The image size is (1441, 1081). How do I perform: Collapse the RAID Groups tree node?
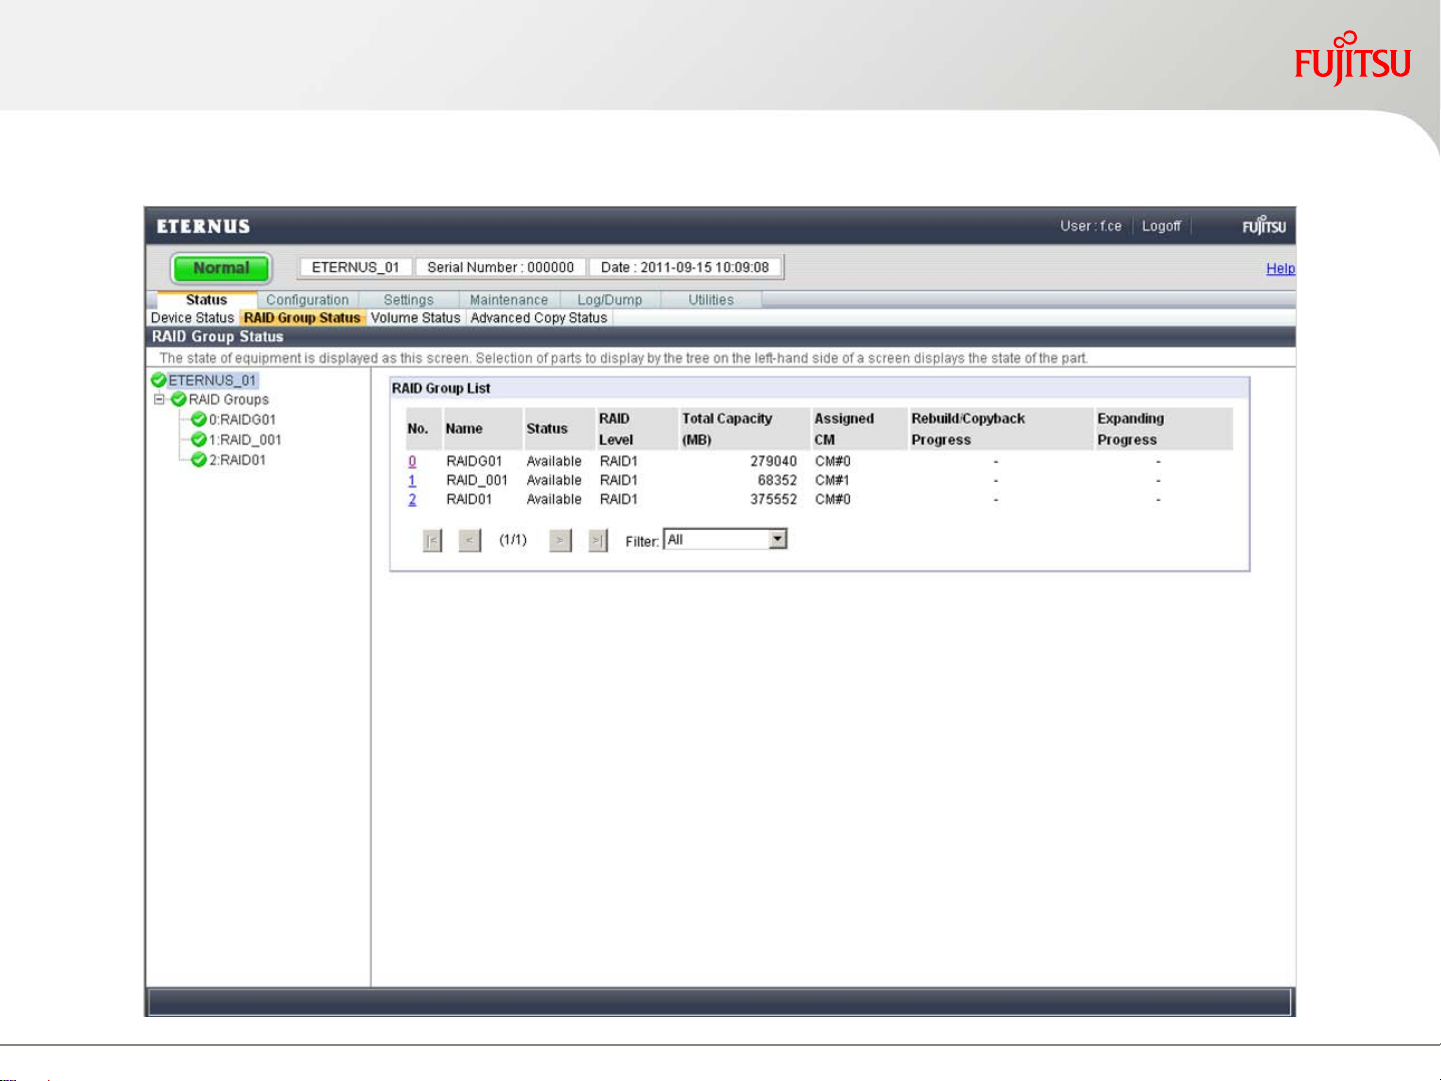pyautogui.click(x=158, y=399)
